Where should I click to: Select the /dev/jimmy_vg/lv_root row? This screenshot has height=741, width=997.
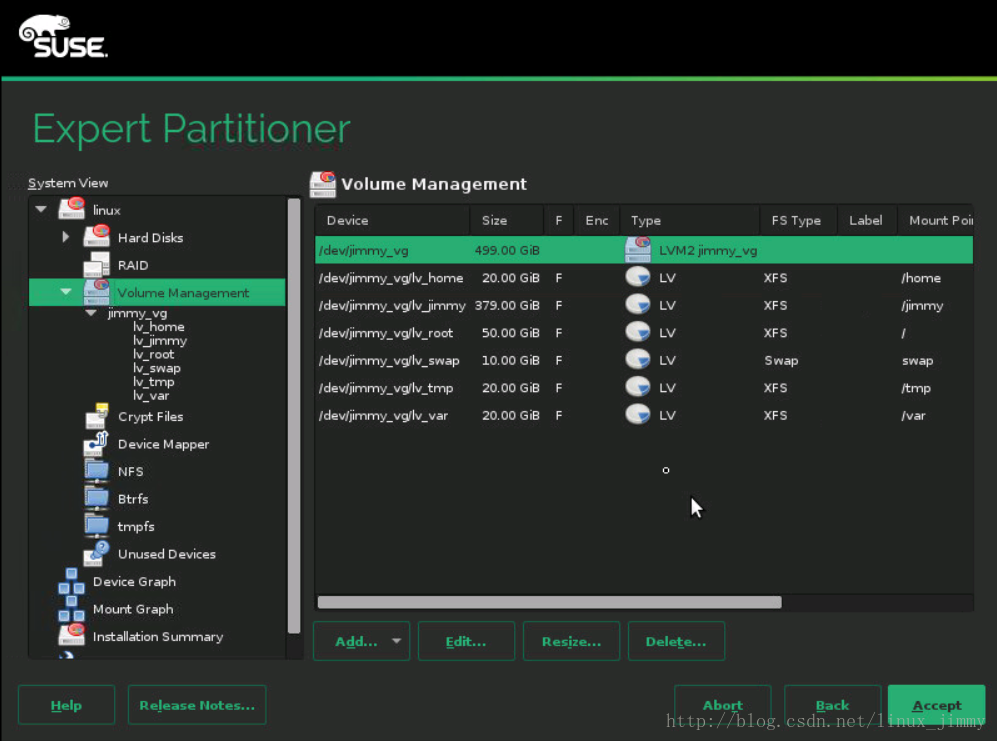(x=644, y=332)
